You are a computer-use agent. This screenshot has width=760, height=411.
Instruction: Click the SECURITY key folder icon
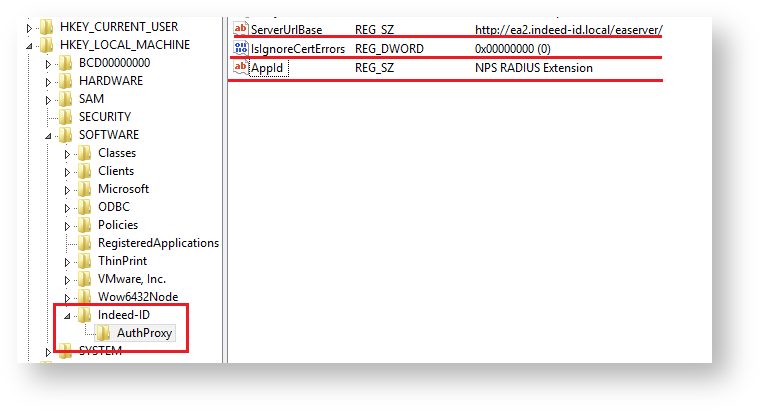coord(66,117)
